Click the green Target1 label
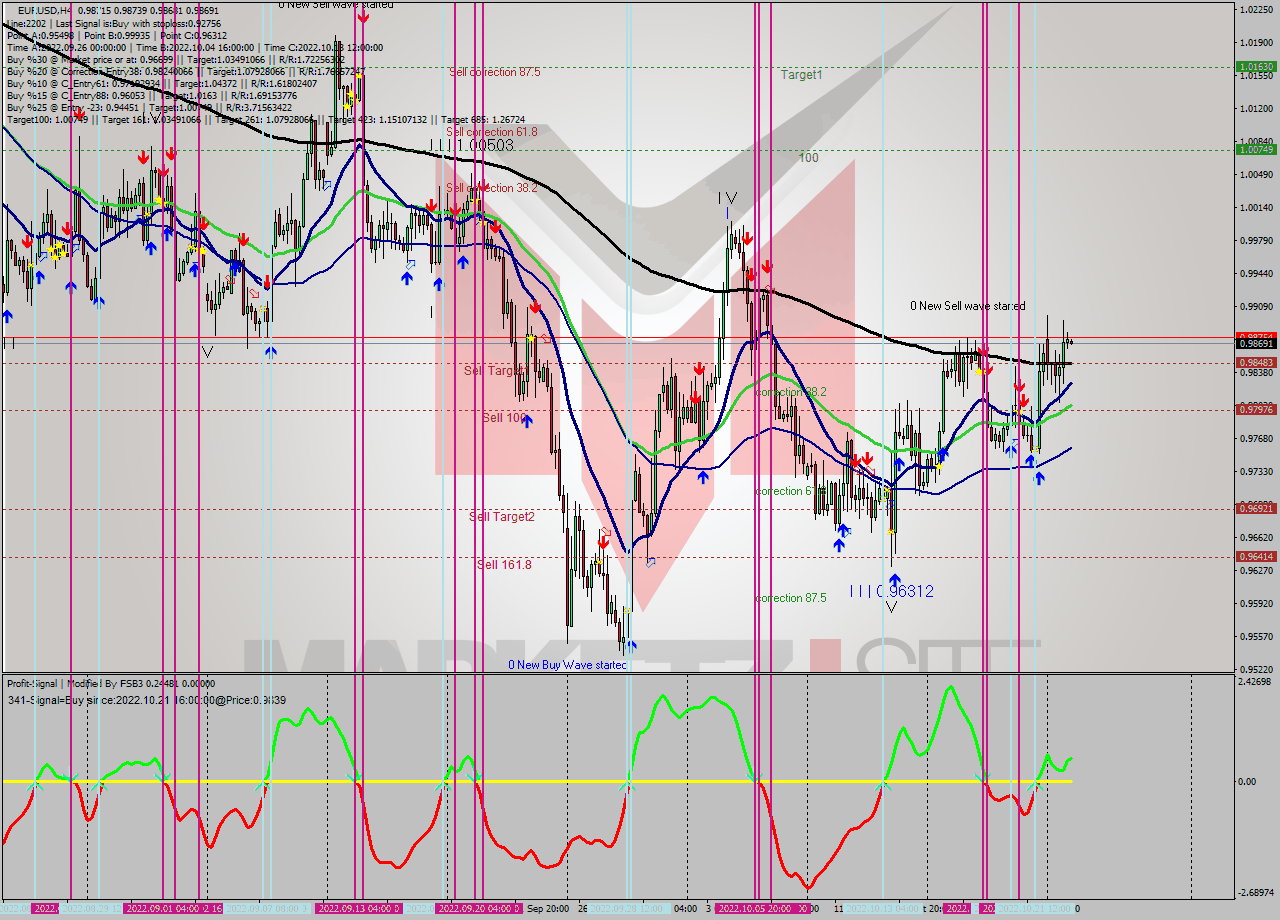Screen dimensions: 1280x920 [x=802, y=75]
